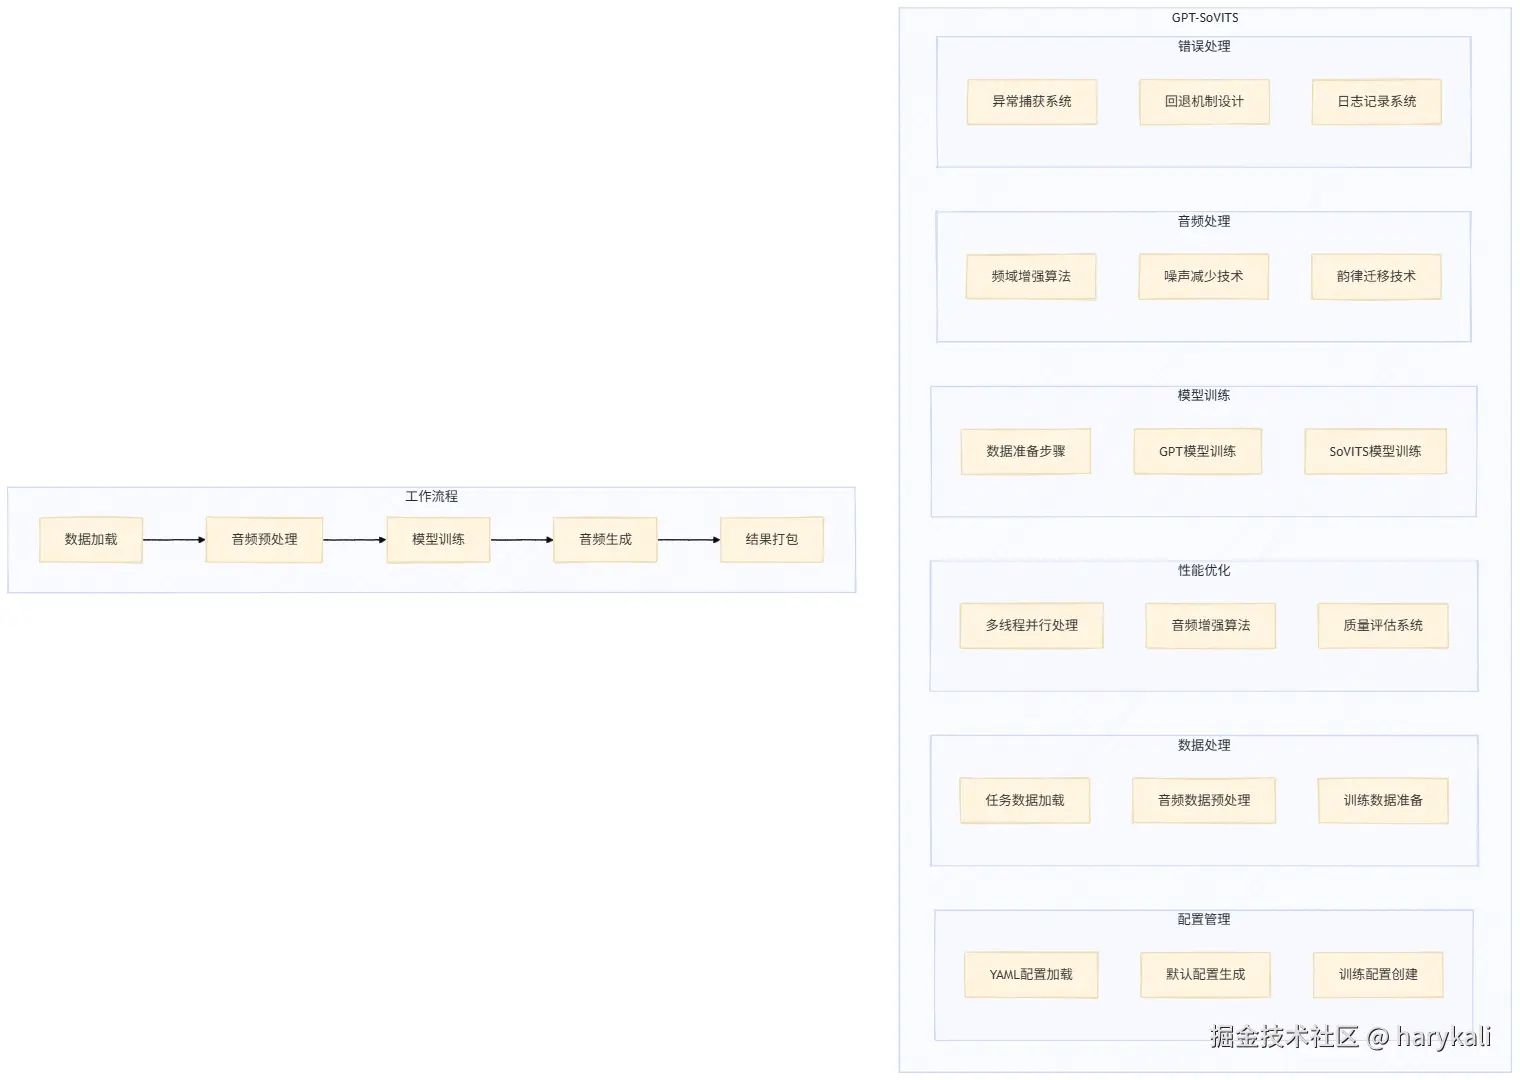Select the 工作流程 group title
The image size is (1520, 1080).
(x=431, y=497)
